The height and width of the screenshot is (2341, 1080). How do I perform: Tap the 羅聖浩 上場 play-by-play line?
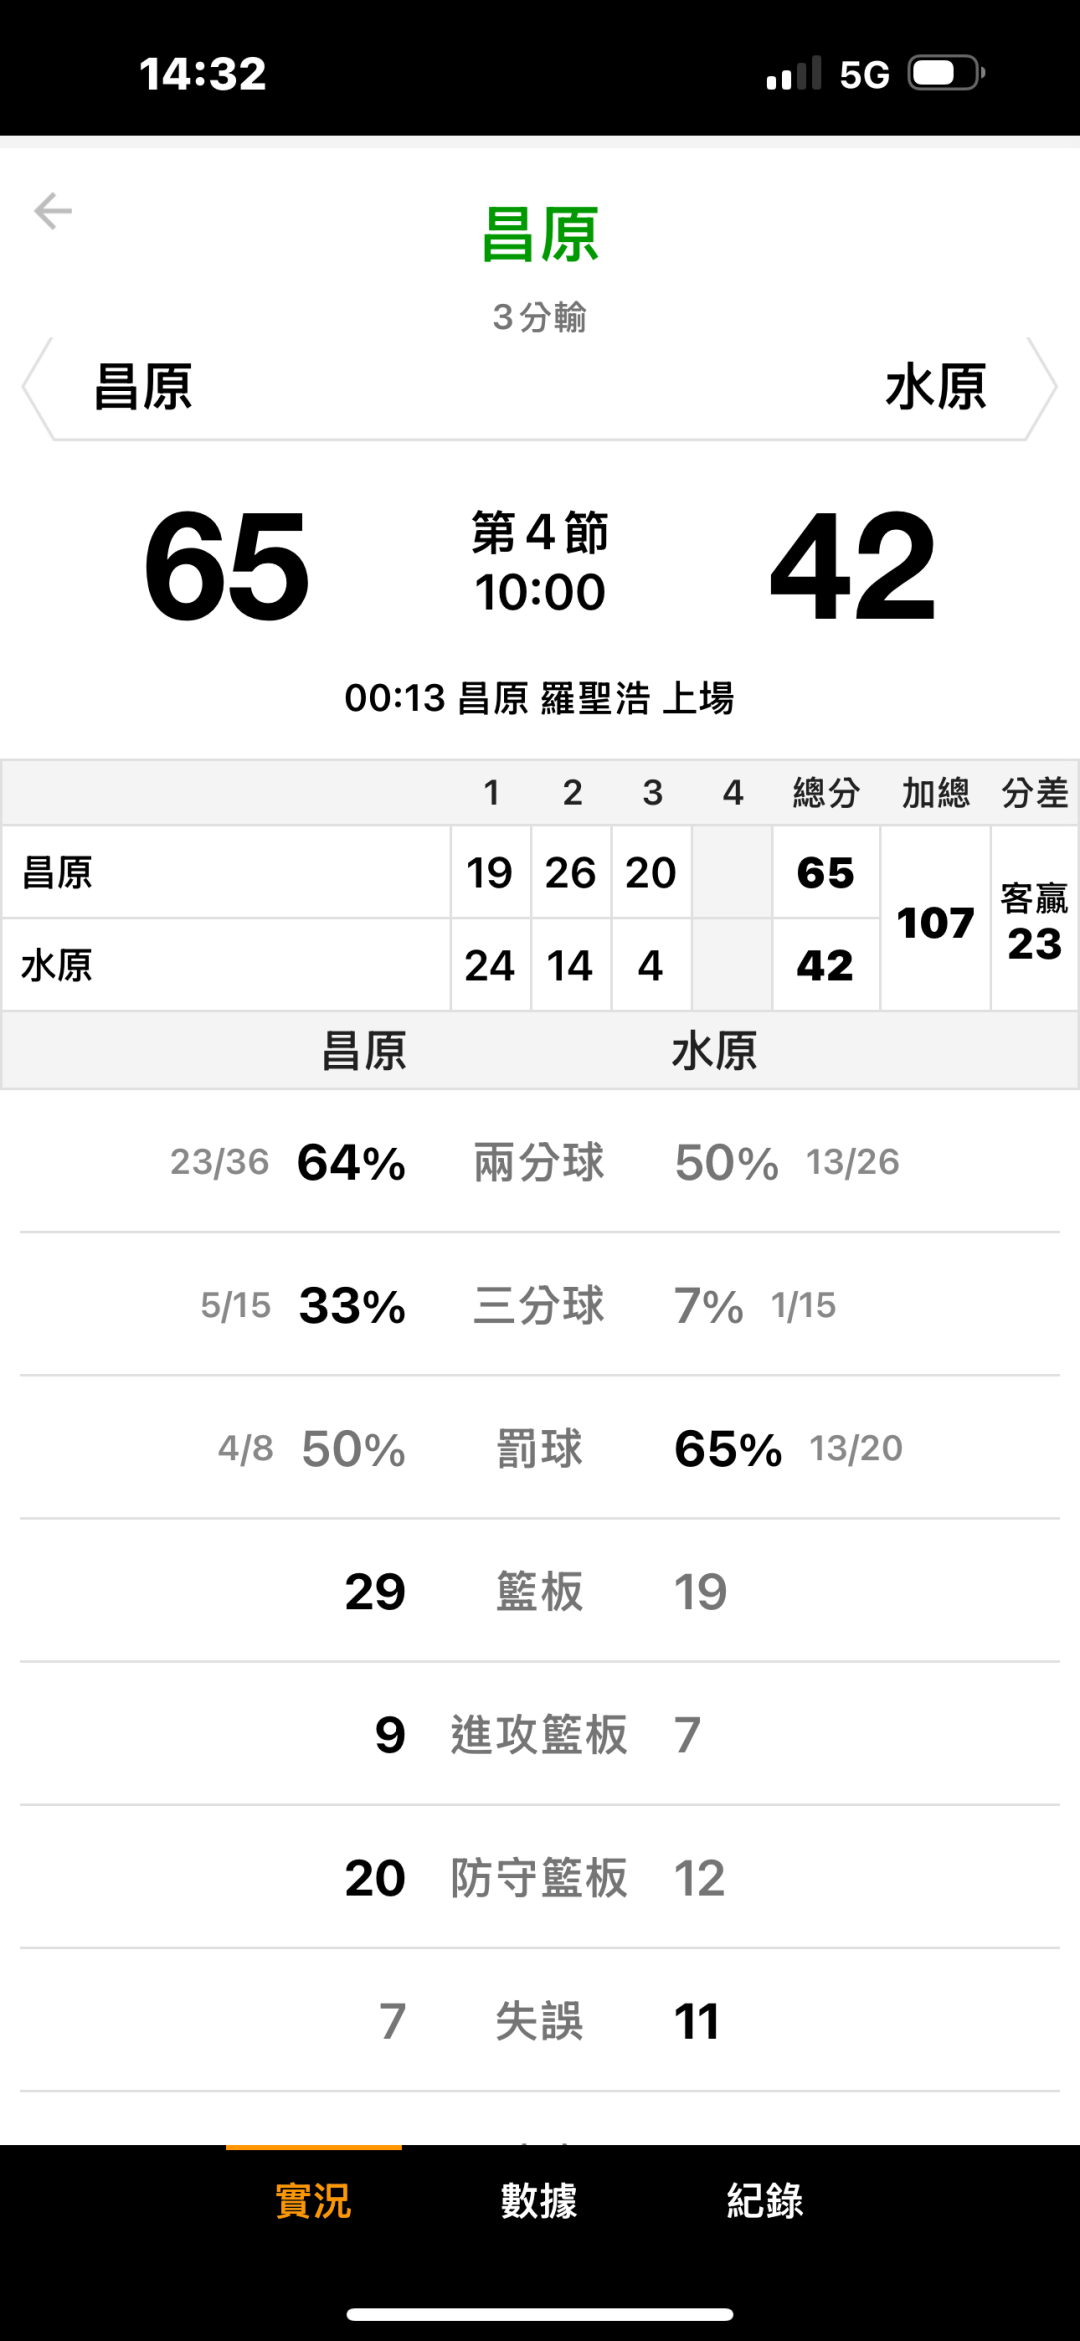tap(540, 698)
